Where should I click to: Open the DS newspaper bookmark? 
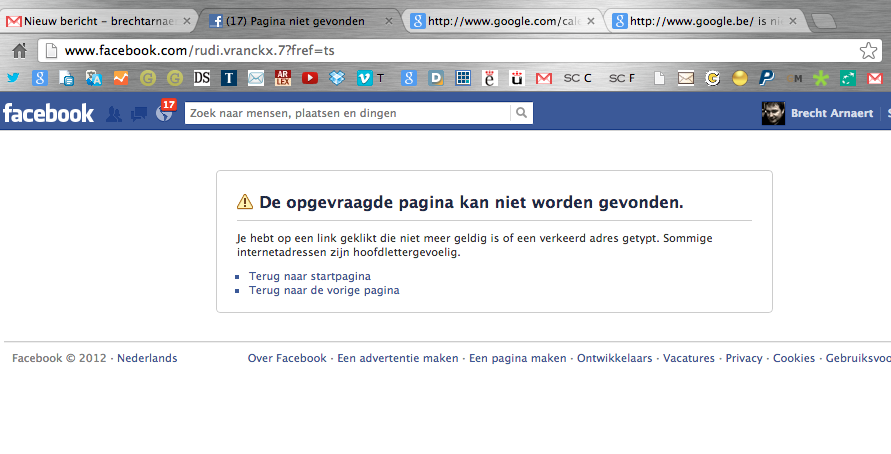[202, 78]
